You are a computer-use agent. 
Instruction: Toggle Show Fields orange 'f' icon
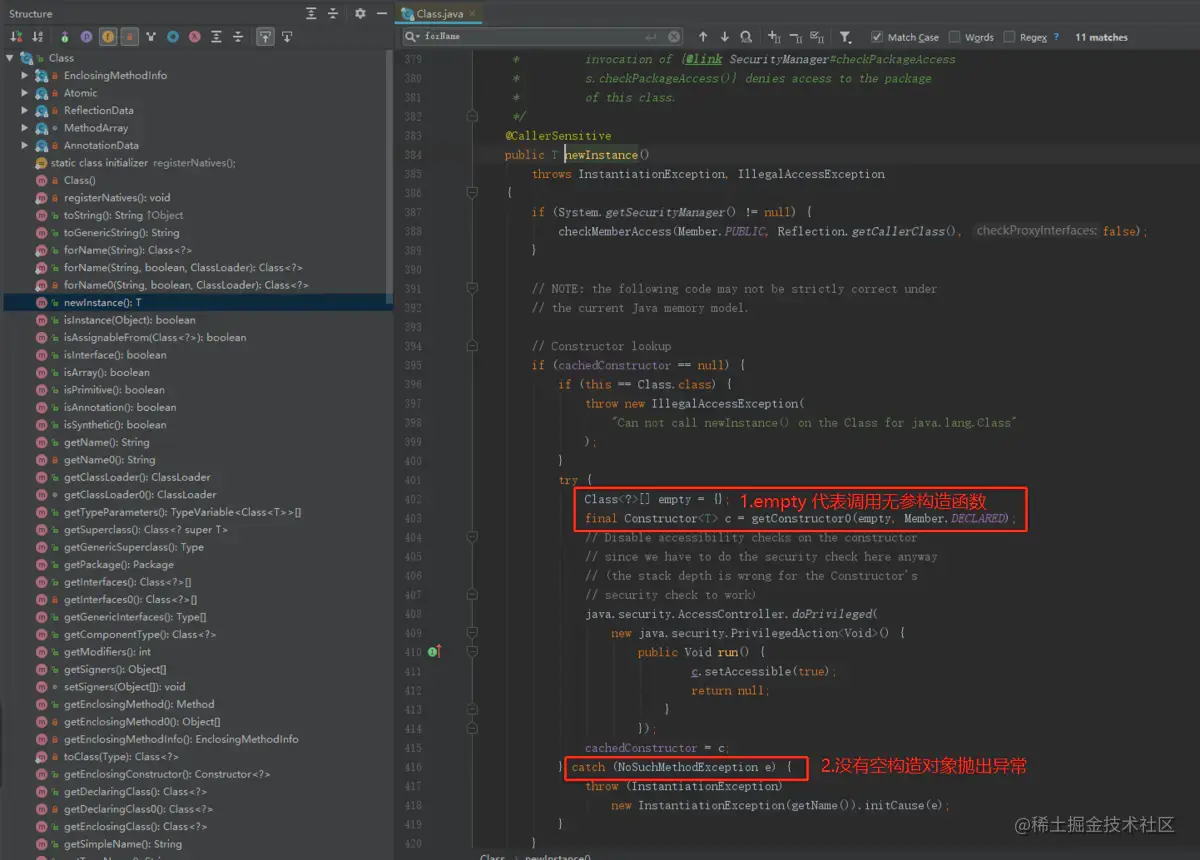[108, 37]
